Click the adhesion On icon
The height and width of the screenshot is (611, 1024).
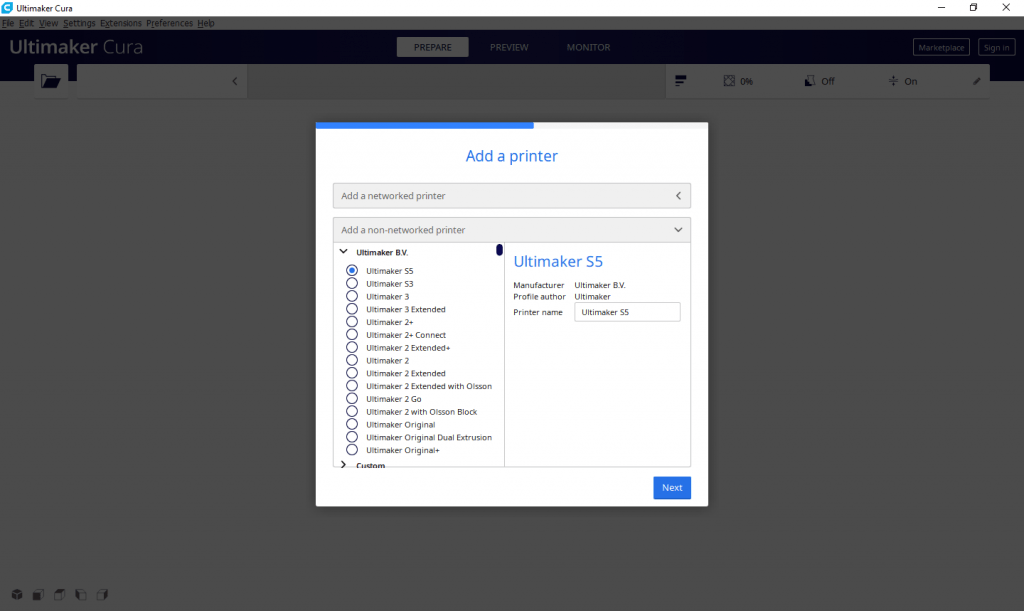click(x=893, y=81)
